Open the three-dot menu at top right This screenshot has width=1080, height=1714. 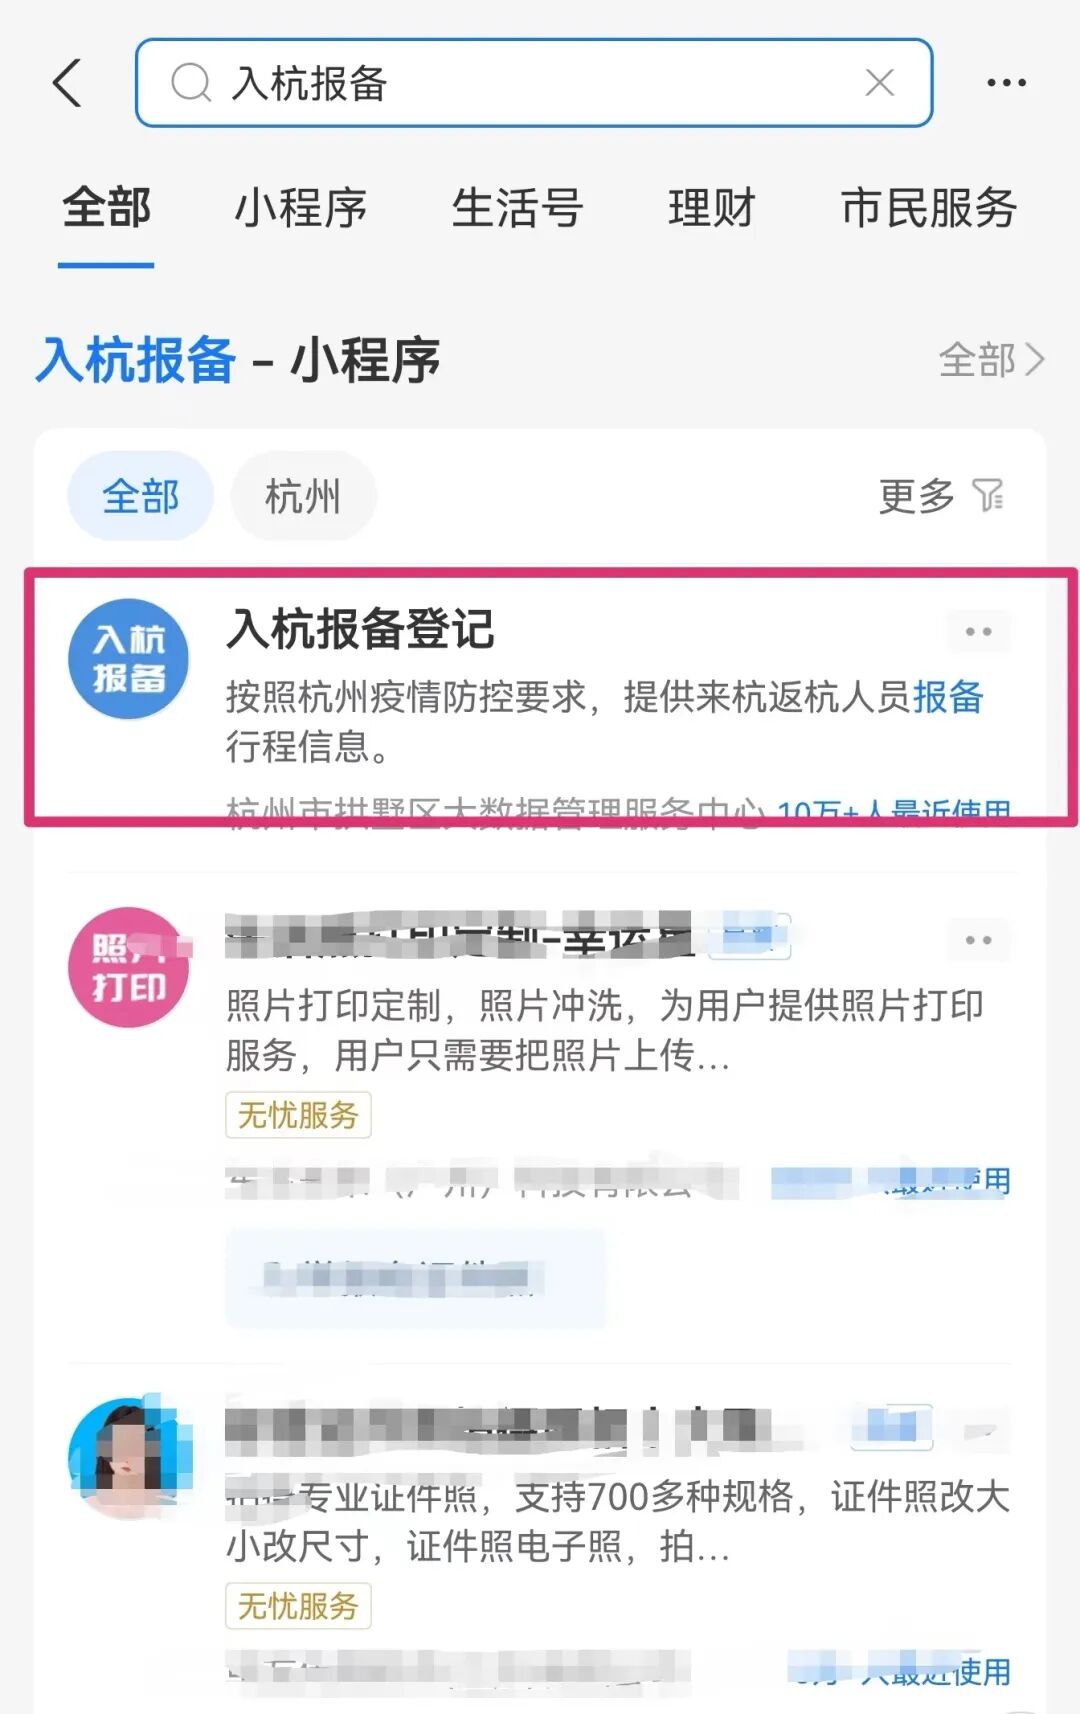click(1006, 83)
